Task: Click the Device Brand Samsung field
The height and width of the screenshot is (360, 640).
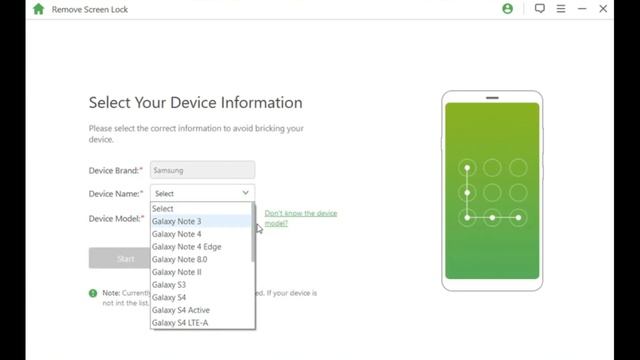Action: [202, 170]
